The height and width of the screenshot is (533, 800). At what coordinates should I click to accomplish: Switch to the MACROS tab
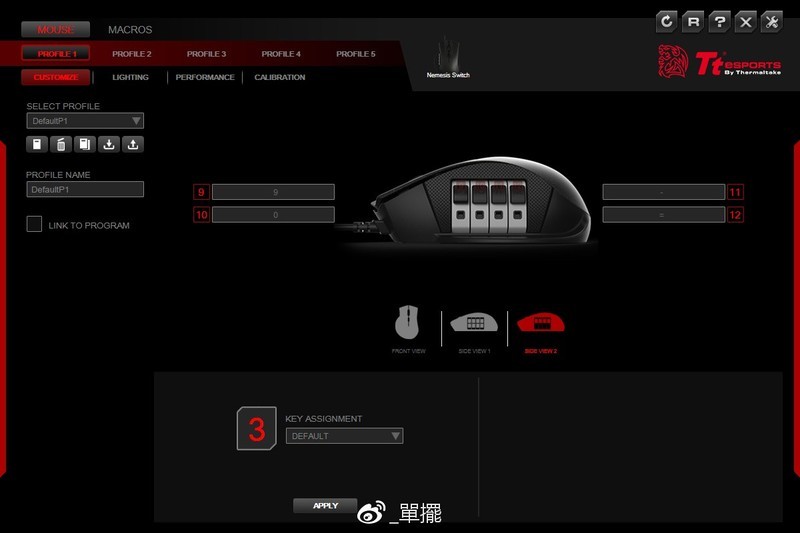[130, 30]
